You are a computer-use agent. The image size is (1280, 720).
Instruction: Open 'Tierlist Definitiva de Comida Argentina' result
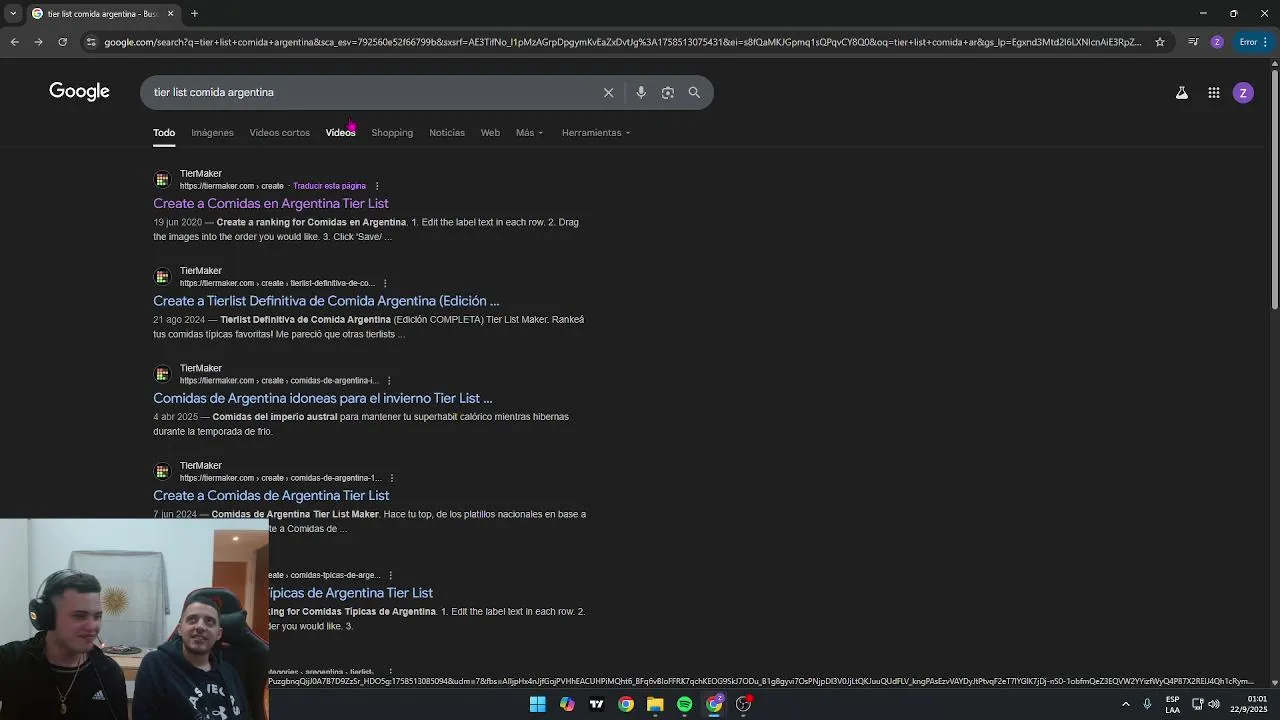tap(326, 300)
